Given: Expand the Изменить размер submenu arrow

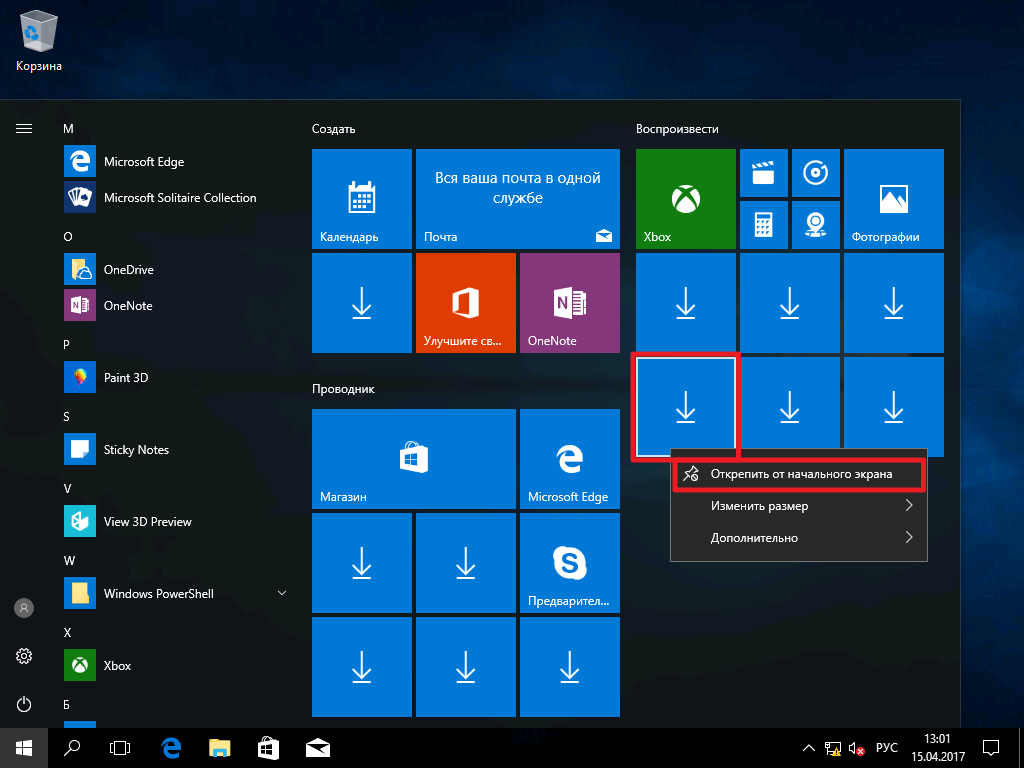Looking at the screenshot, I should tap(908, 505).
